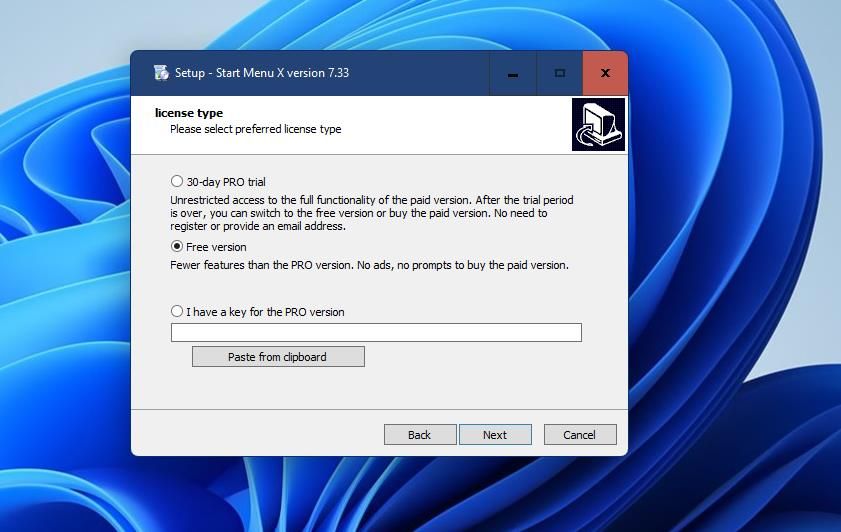The width and height of the screenshot is (841, 532).
Task: Click 'Please select preferred license type' text
Action: [x=255, y=129]
